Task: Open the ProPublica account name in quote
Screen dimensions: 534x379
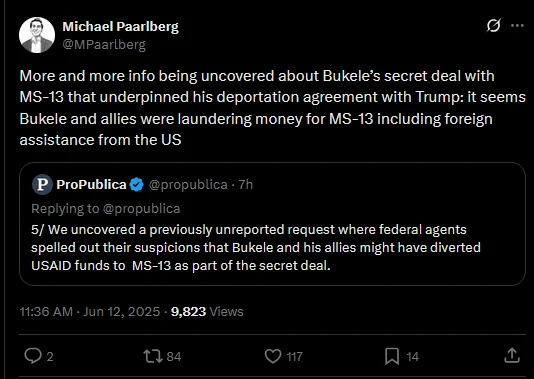Action: point(91,185)
